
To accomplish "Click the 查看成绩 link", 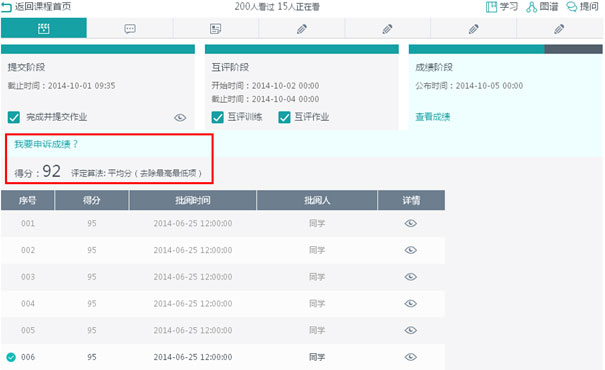I will click(433, 117).
